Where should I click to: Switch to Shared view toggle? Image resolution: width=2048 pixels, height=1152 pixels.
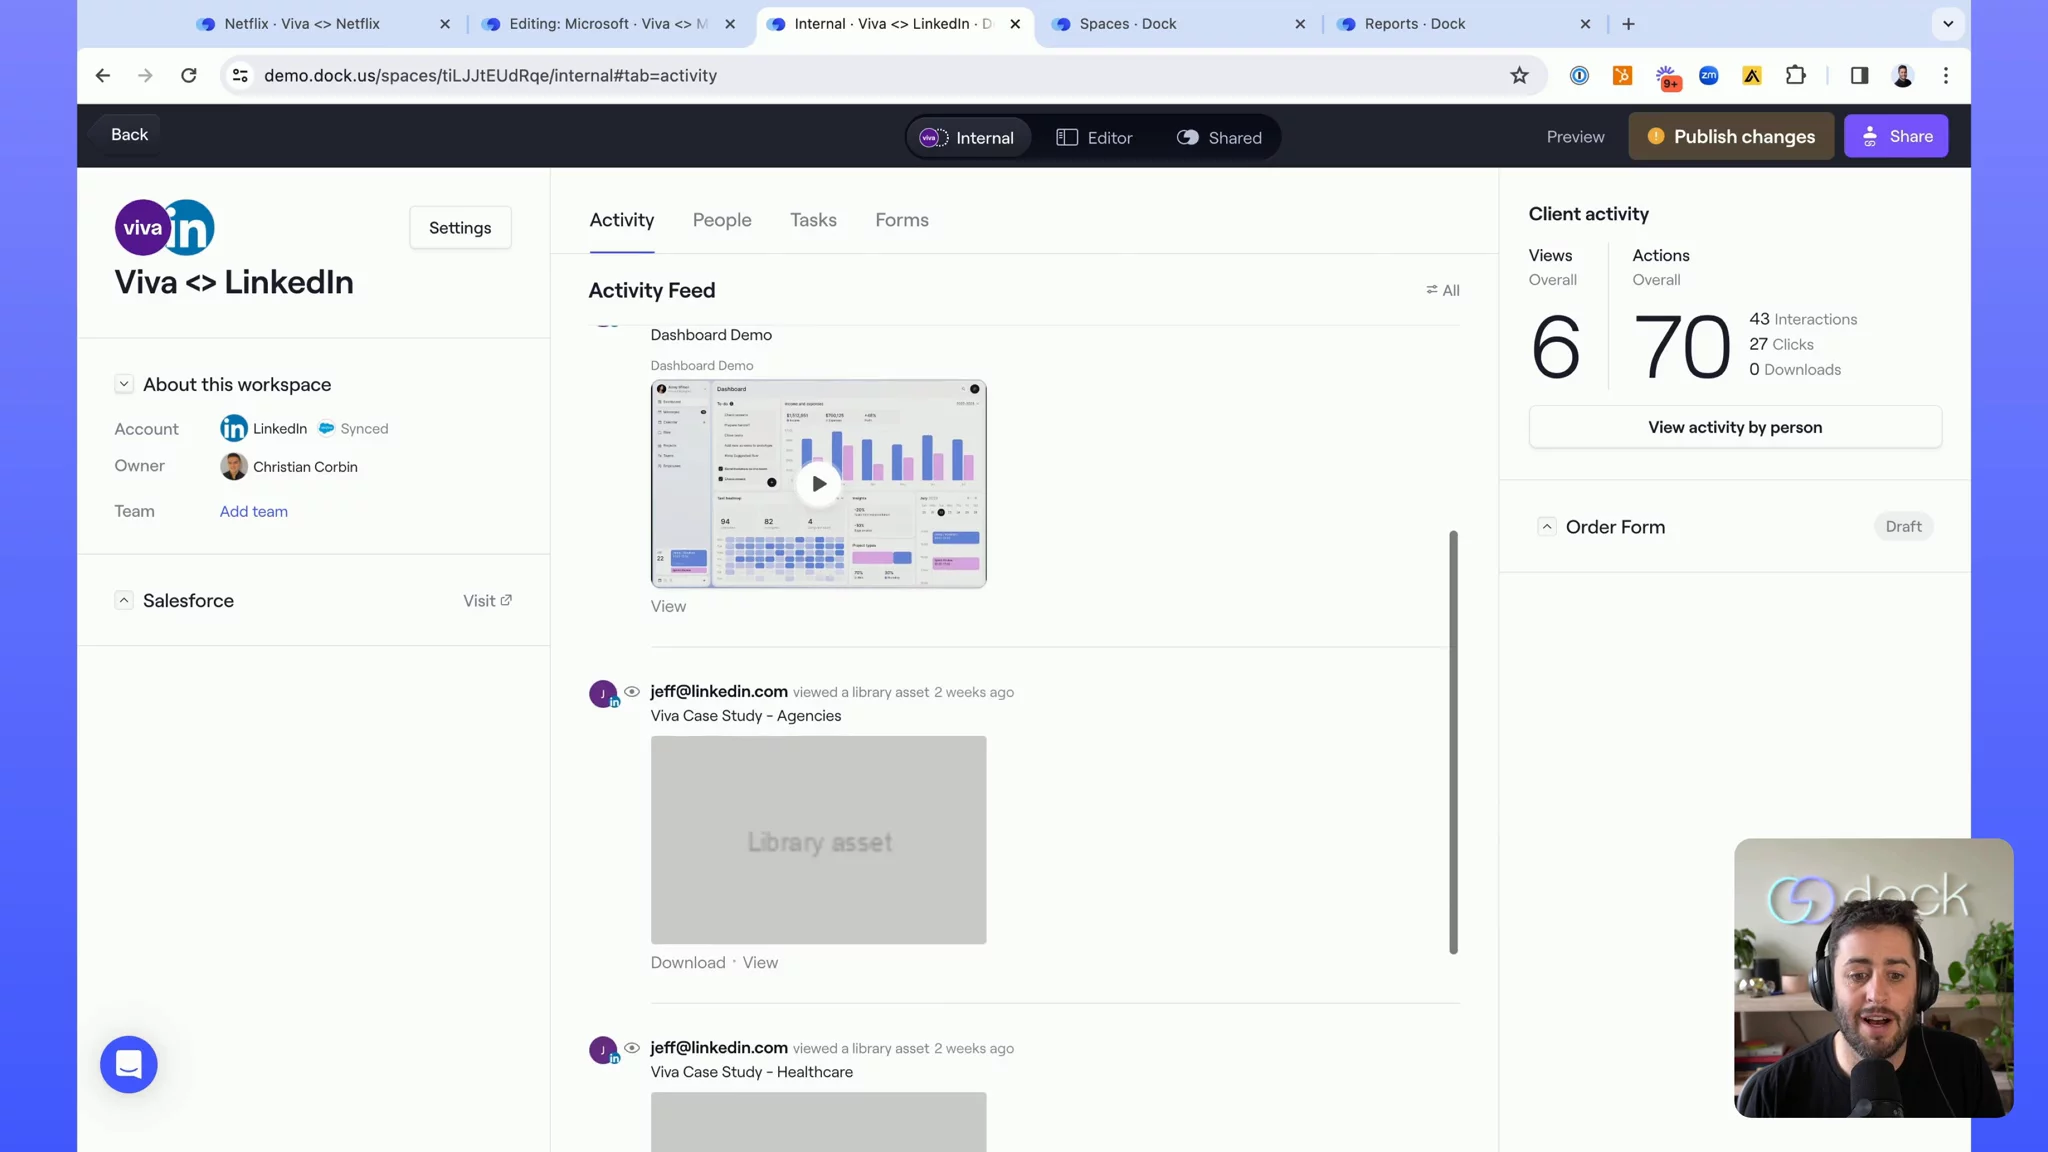coord(1219,137)
